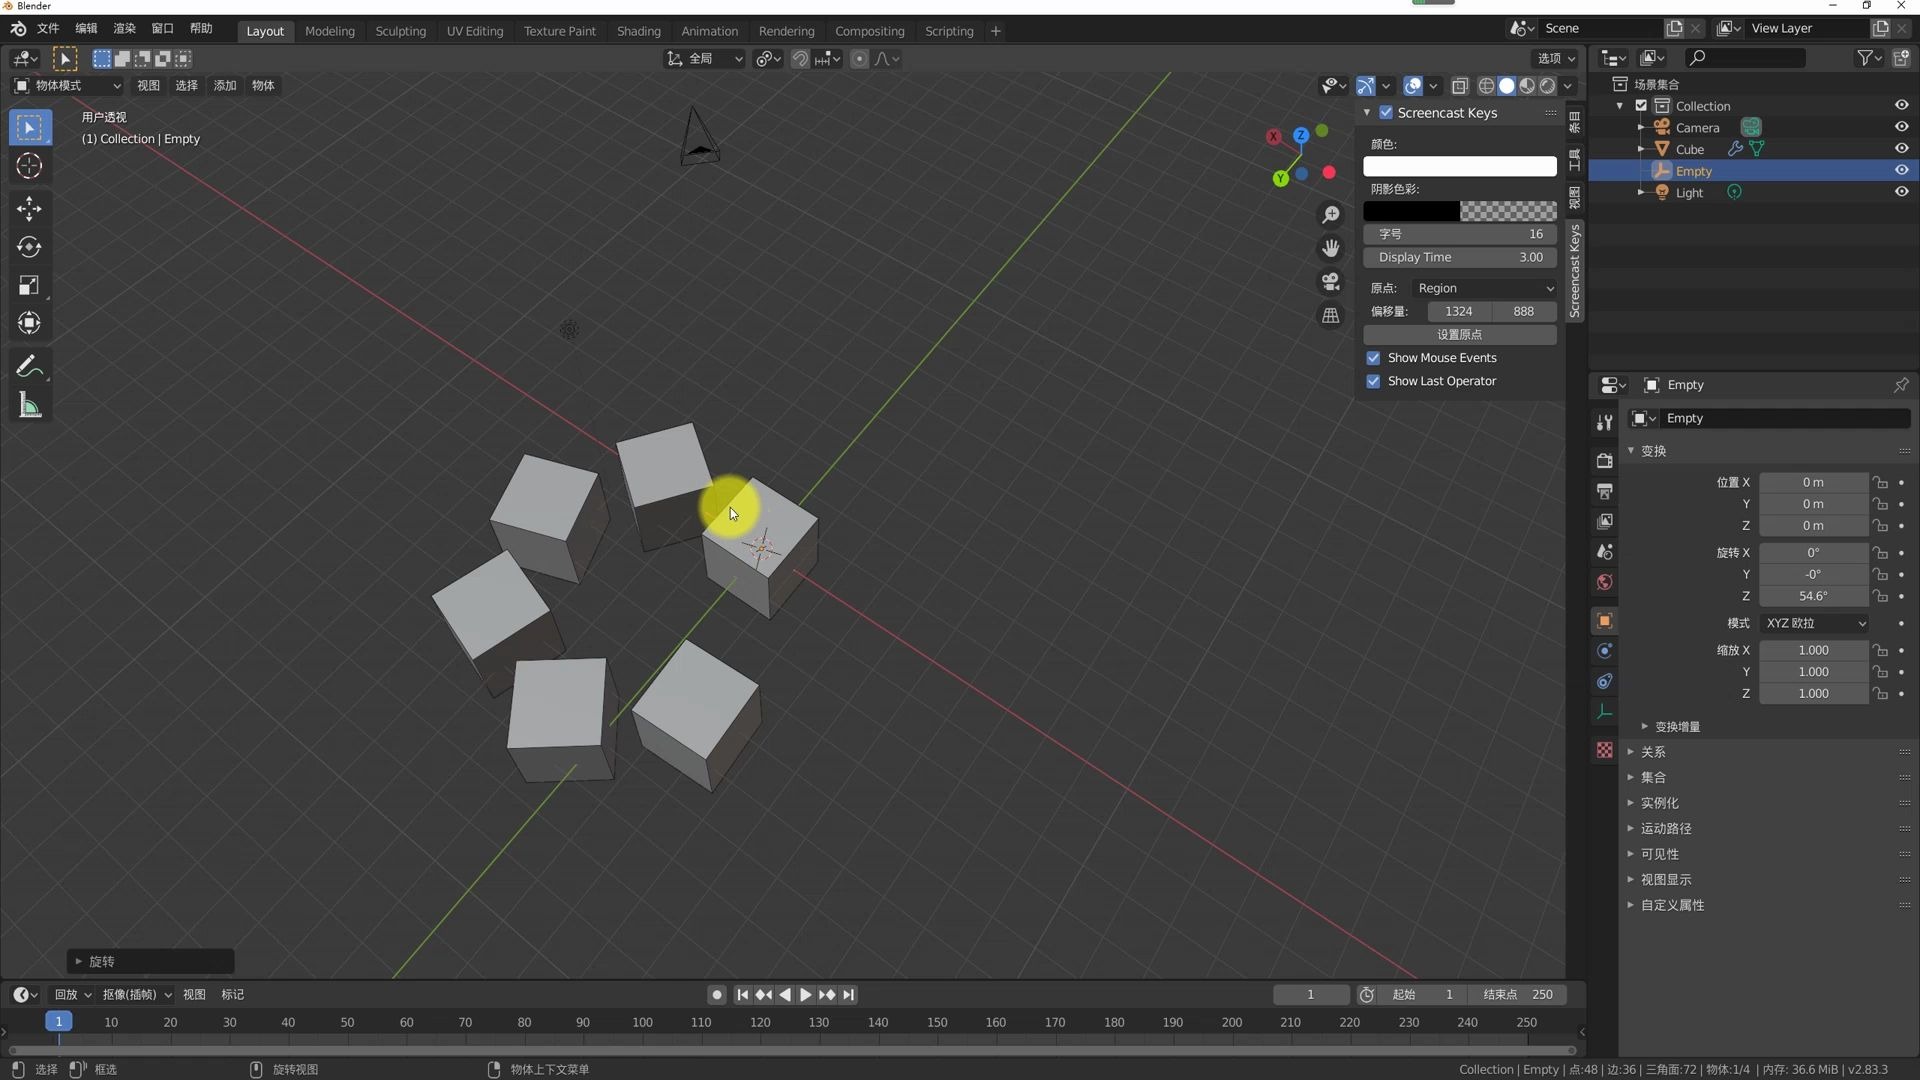Viewport: 1920px width, 1080px height.
Task: Select the Move tool in the toolbar
Action: click(29, 208)
